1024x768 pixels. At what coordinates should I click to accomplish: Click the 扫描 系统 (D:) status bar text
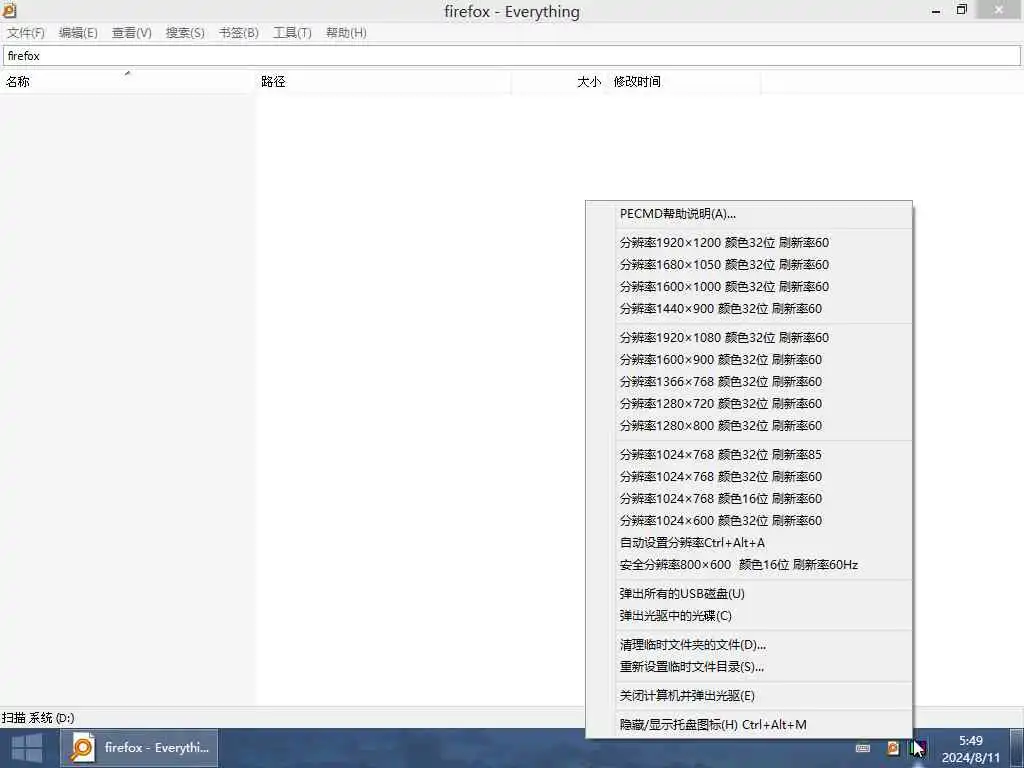click(x=38, y=718)
